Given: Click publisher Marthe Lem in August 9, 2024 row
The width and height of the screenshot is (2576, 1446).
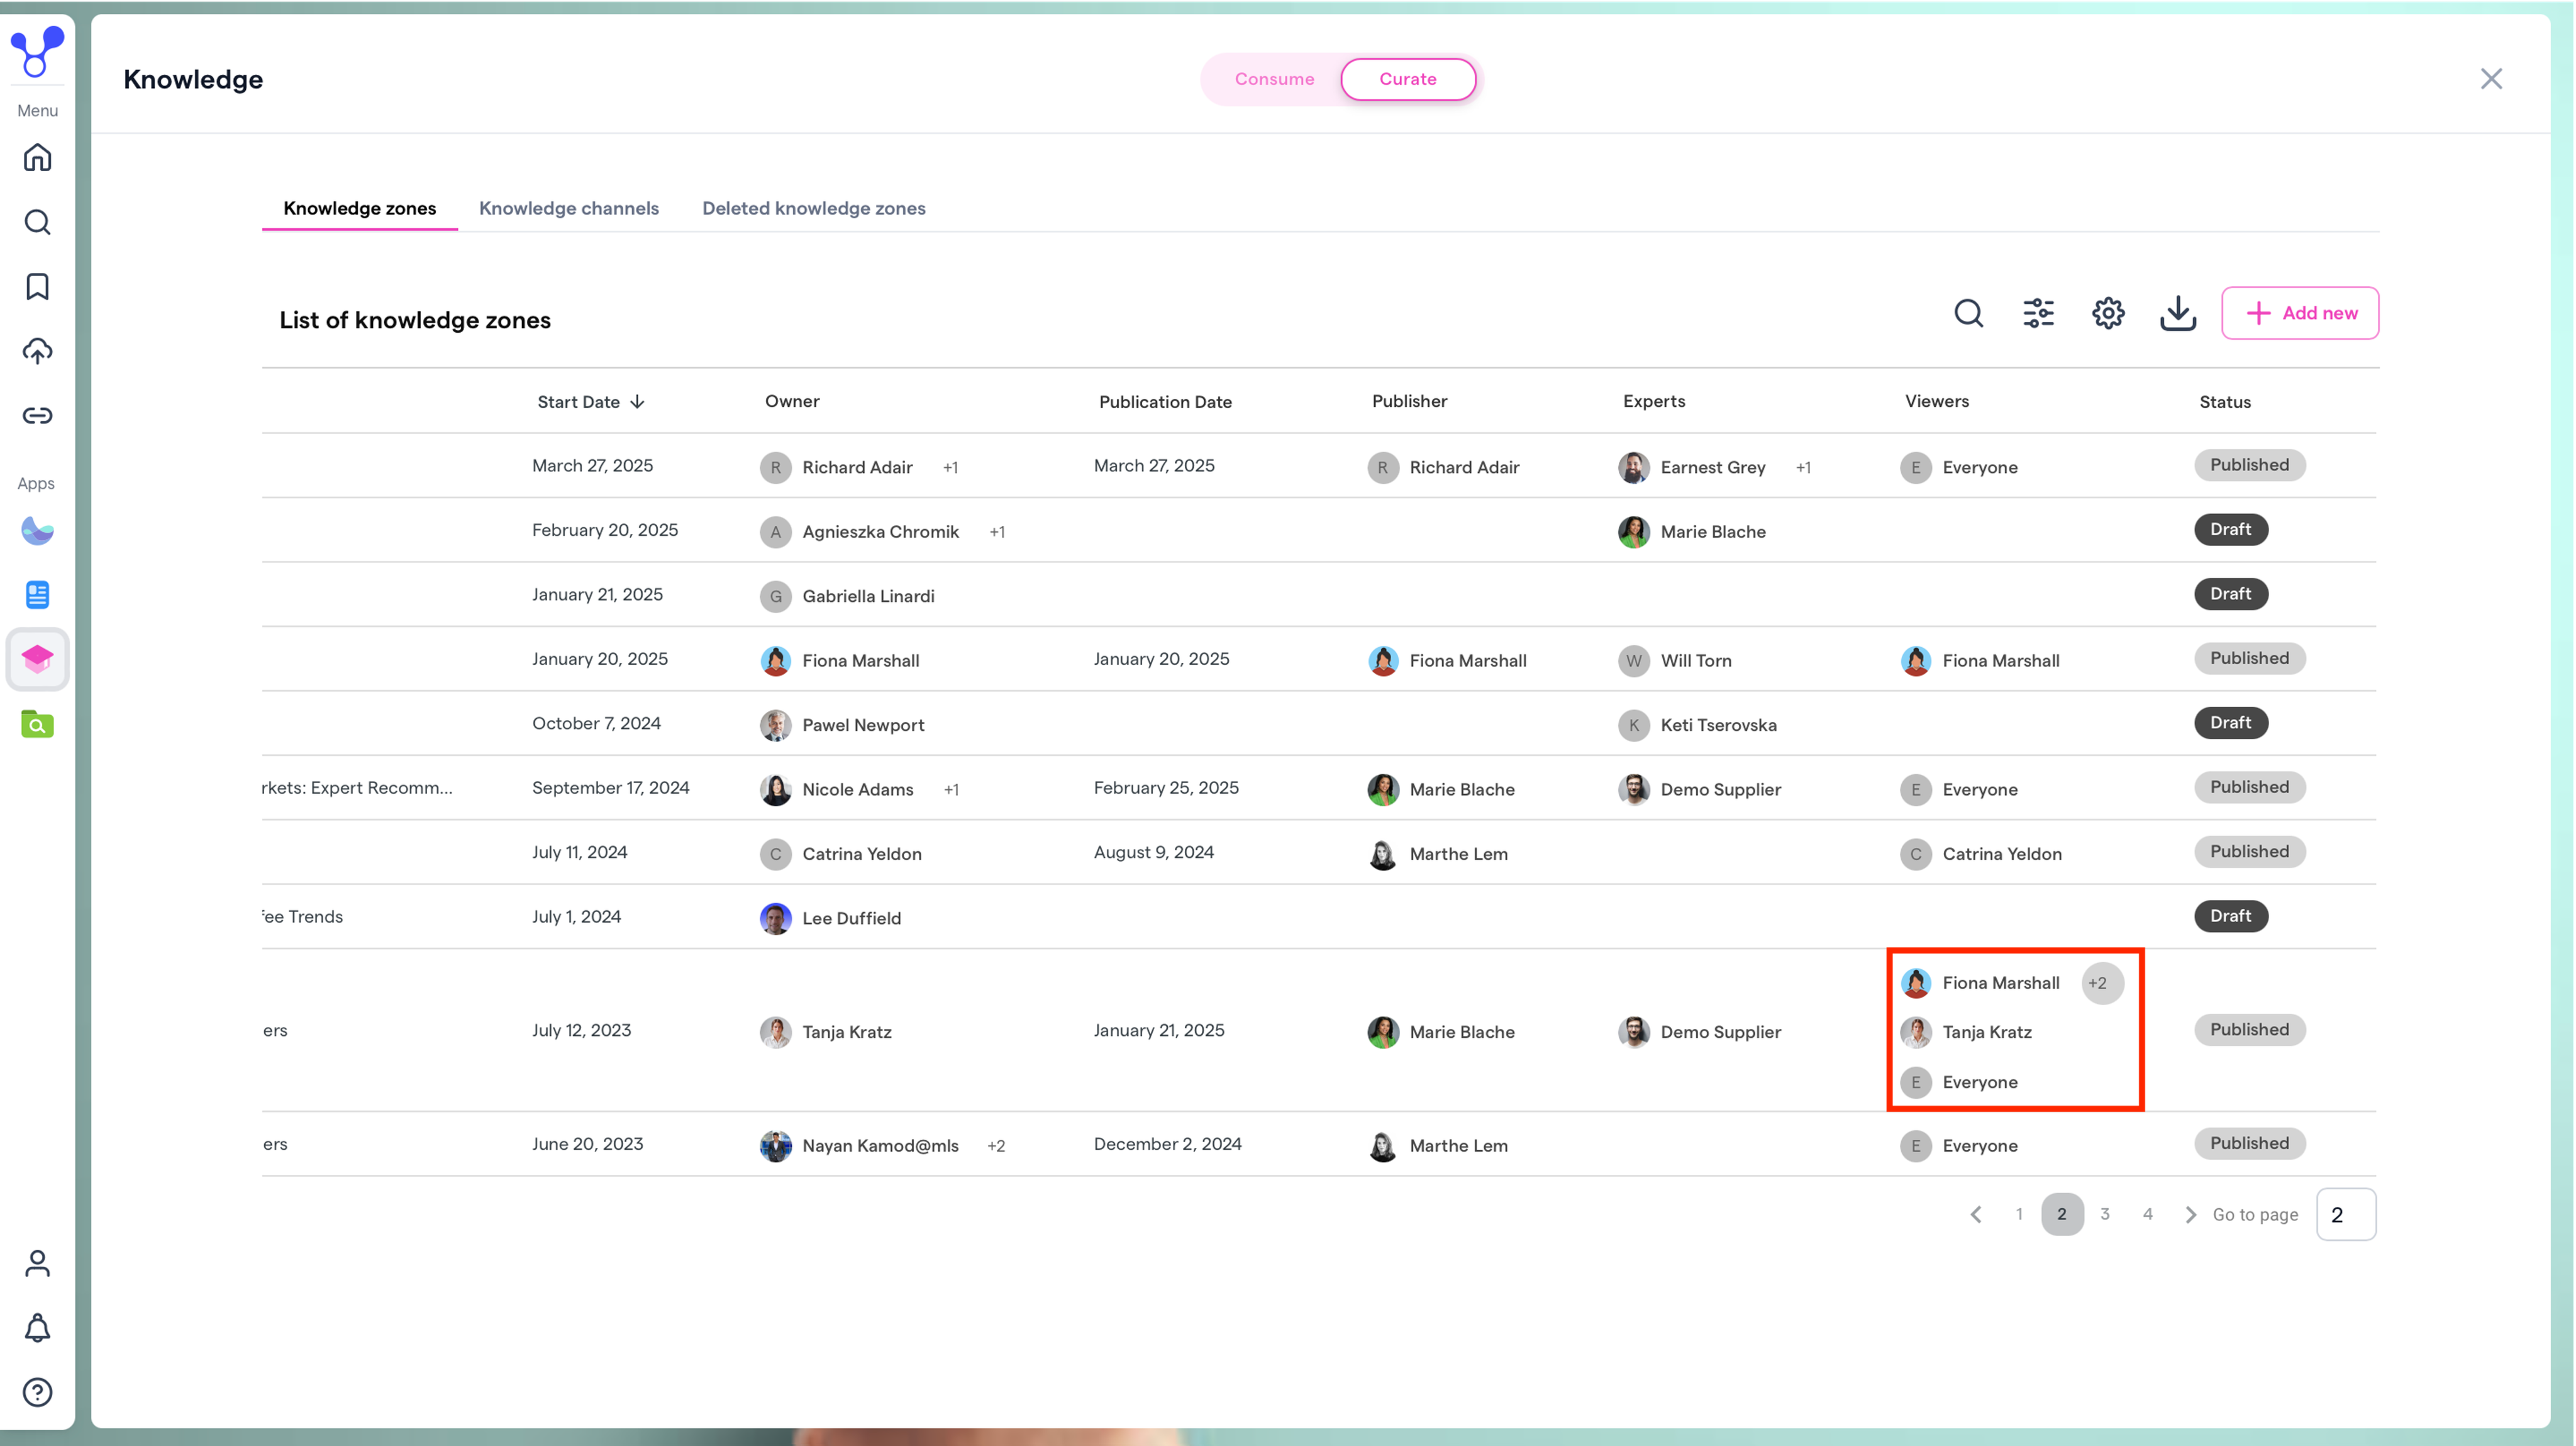Looking at the screenshot, I should coord(1437,854).
